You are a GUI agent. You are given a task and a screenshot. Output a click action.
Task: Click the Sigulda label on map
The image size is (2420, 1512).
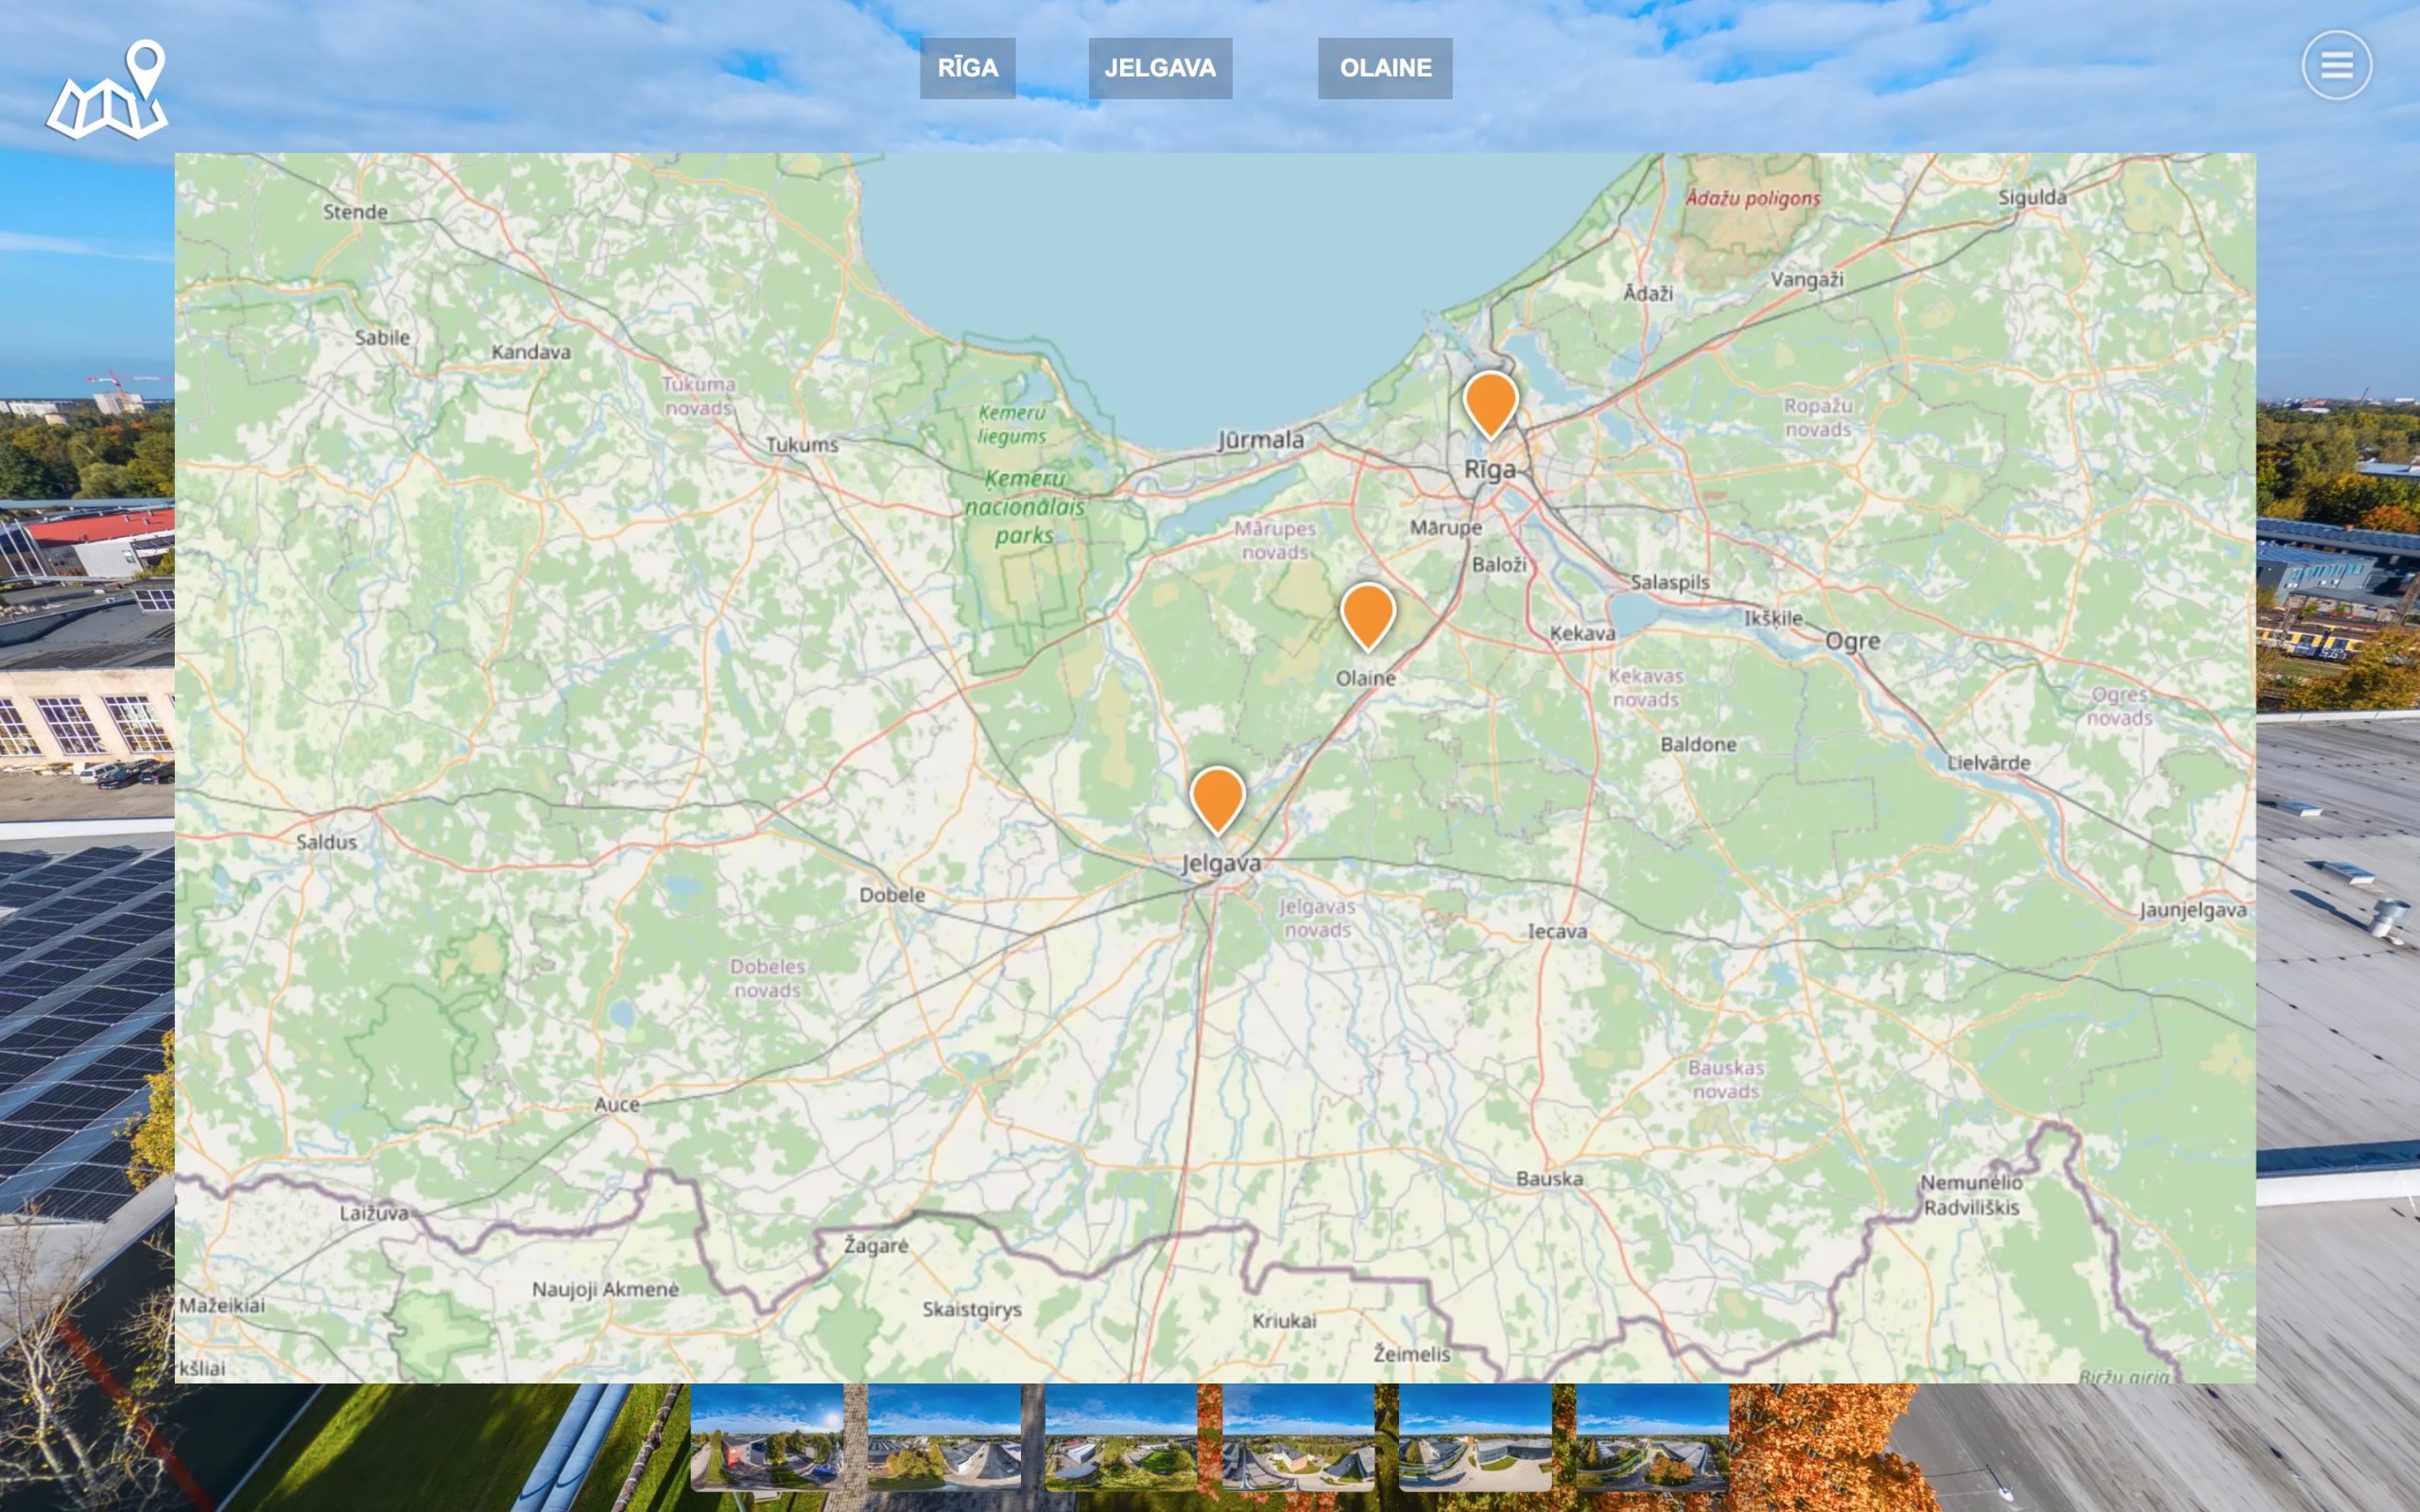pyautogui.click(x=2032, y=198)
